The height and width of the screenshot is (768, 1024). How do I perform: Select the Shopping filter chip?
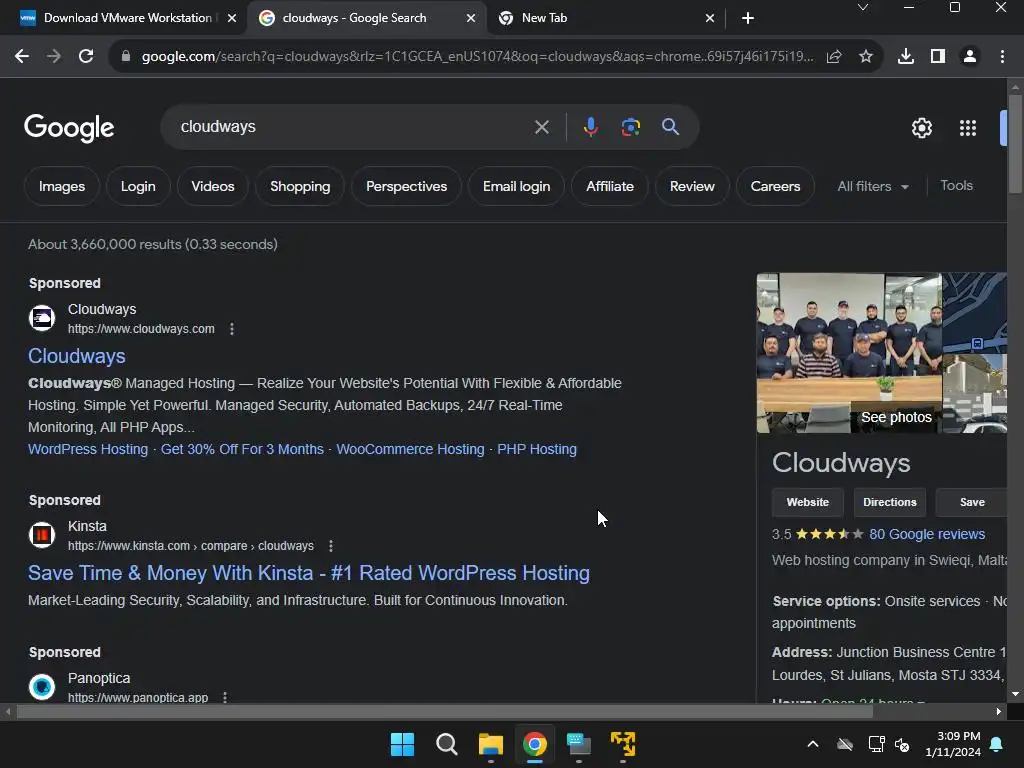coord(300,186)
